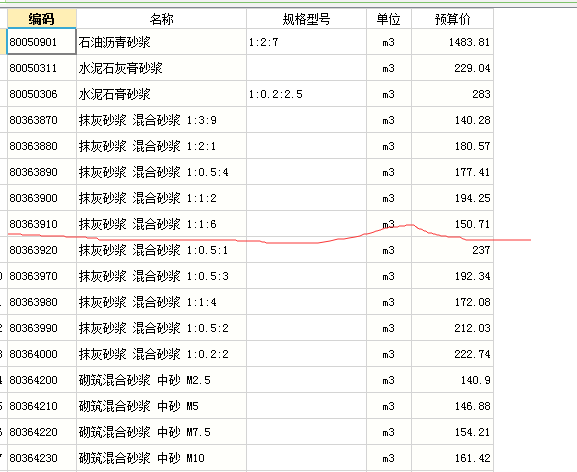Click specification 1:0.2:2.5 cell
The width and height of the screenshot is (577, 472).
click(306, 94)
